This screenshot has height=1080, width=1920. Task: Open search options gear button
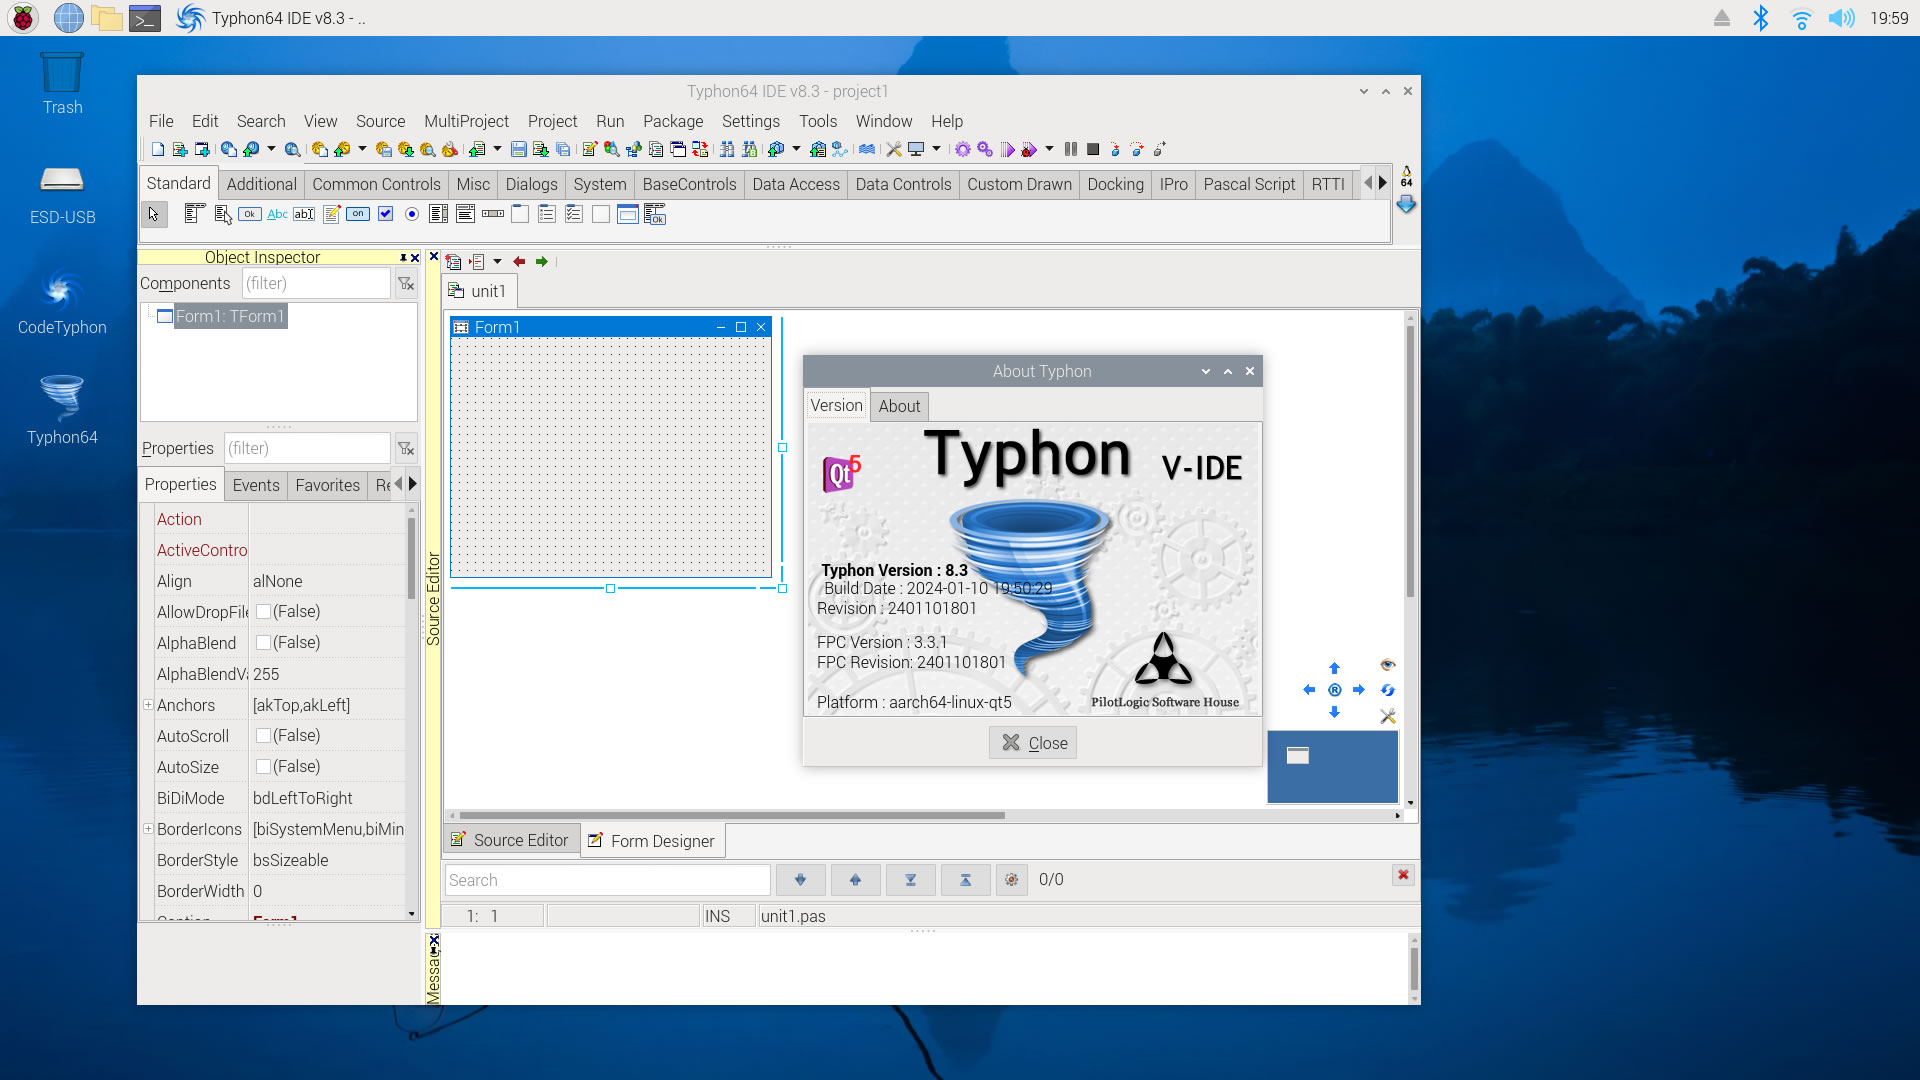click(1012, 880)
